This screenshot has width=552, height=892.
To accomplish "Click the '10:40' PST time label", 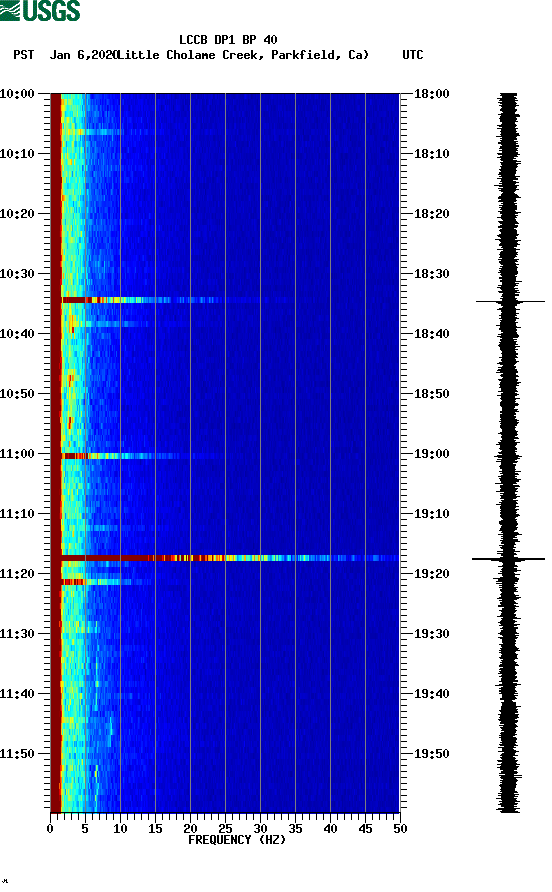I will pos(18,333).
